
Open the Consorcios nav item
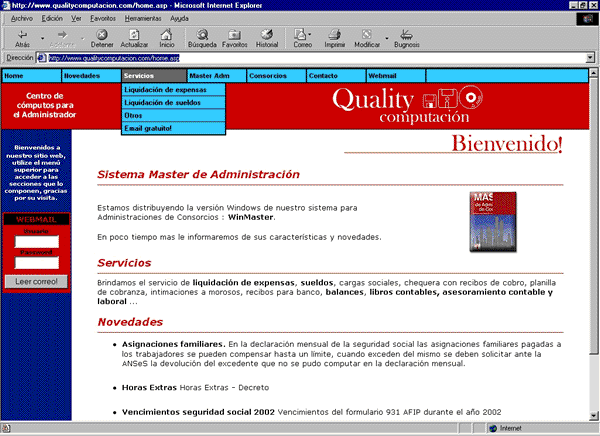276,76
